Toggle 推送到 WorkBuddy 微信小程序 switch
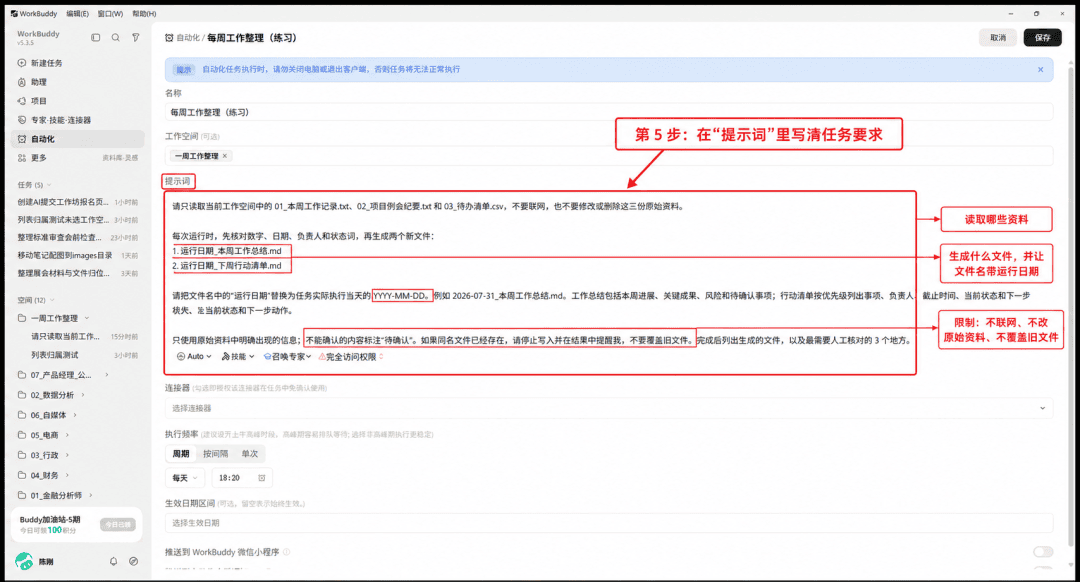This screenshot has height=582, width=1080. (1043, 552)
